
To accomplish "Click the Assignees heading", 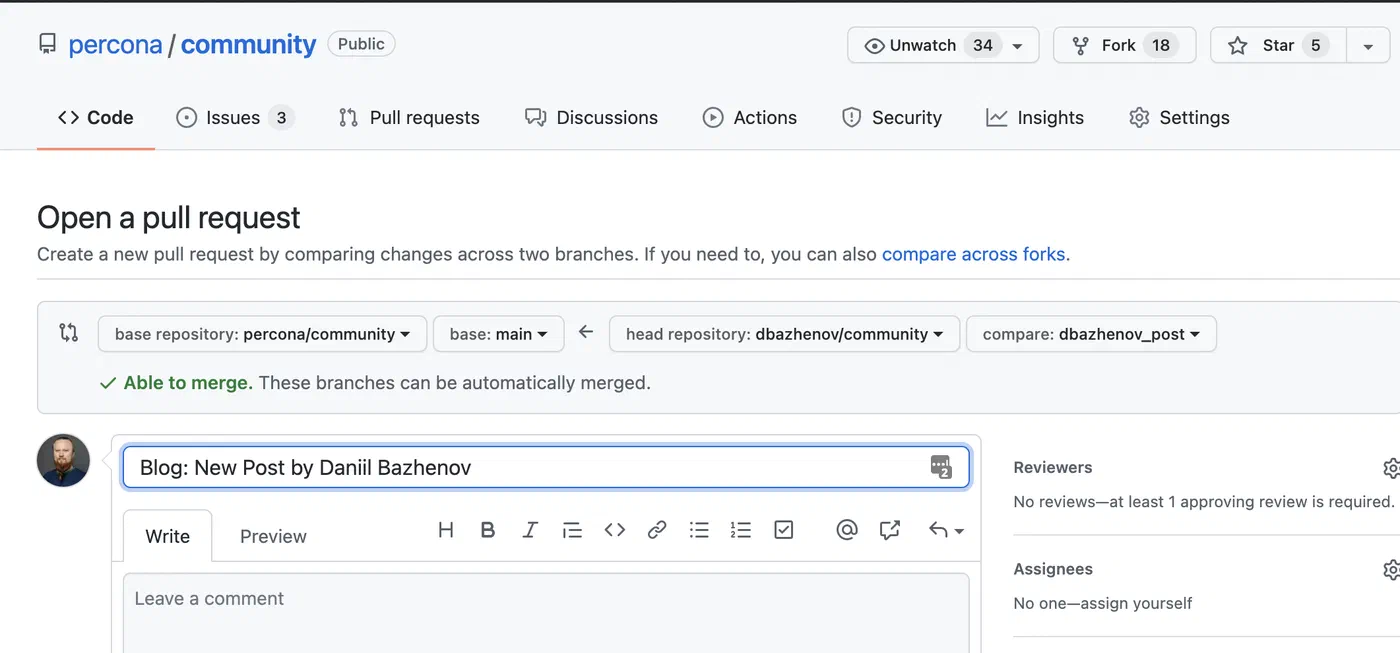I will (1053, 569).
